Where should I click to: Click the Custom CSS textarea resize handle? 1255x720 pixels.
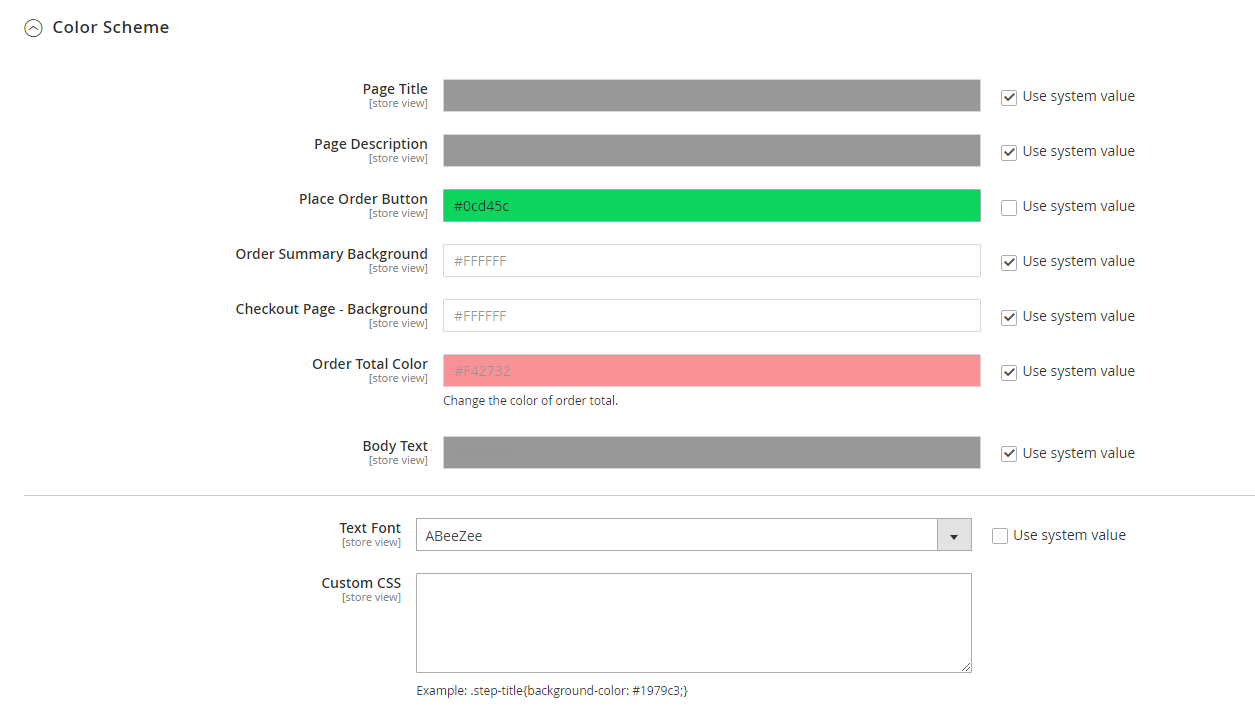coord(966,667)
